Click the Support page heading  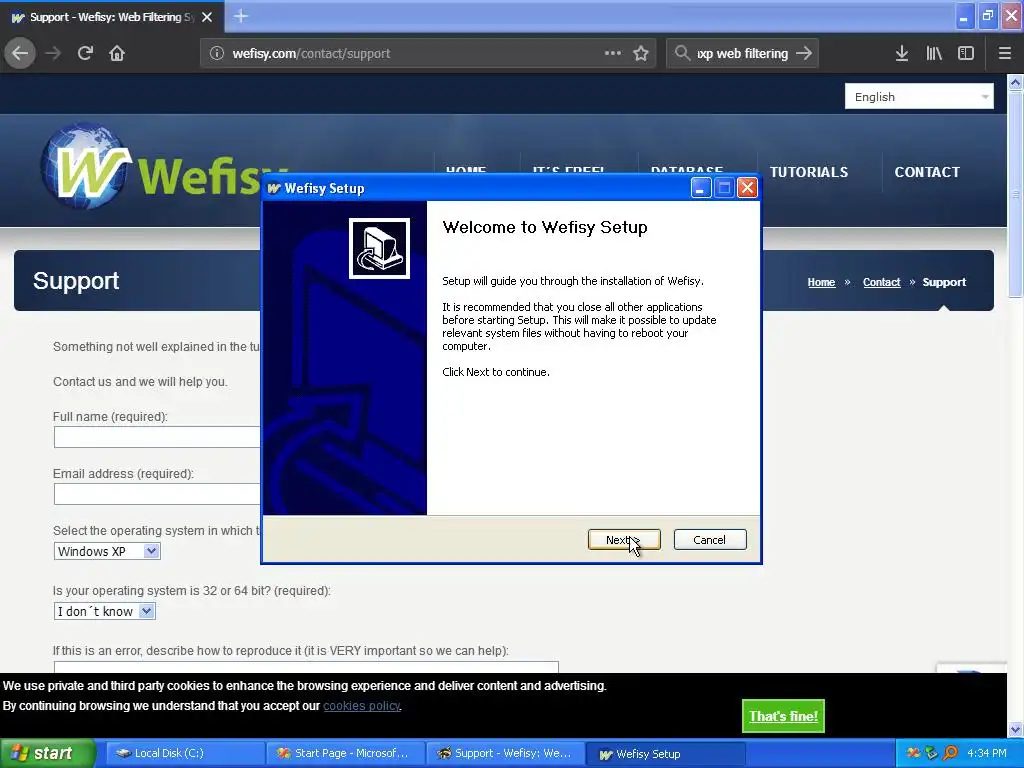point(76,281)
